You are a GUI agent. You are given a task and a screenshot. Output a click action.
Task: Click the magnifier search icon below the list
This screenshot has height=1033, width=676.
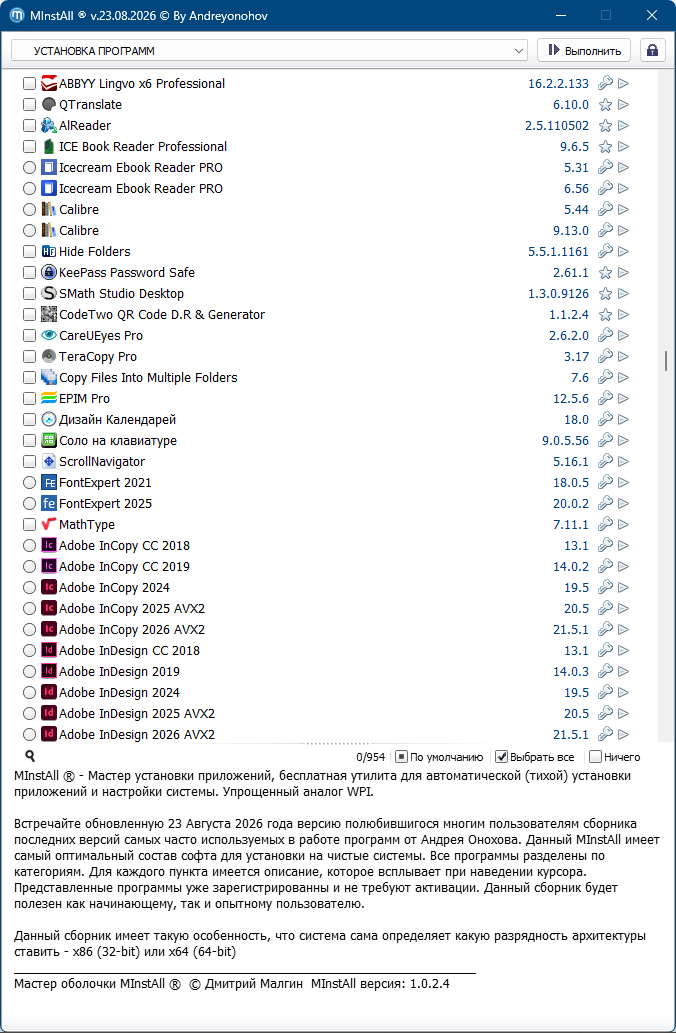[30, 756]
